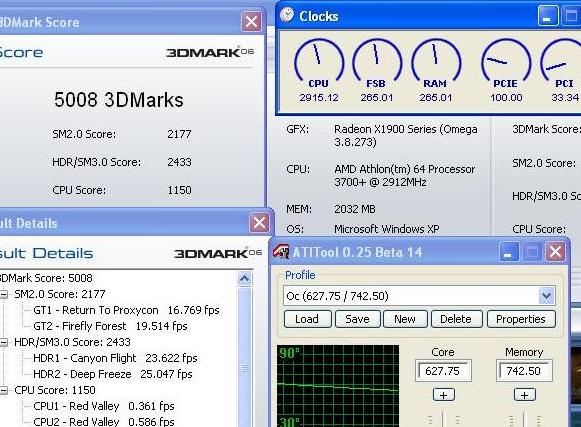The image size is (581, 427).
Task: Click the 3DMark06 logo in Score window
Action: point(210,52)
